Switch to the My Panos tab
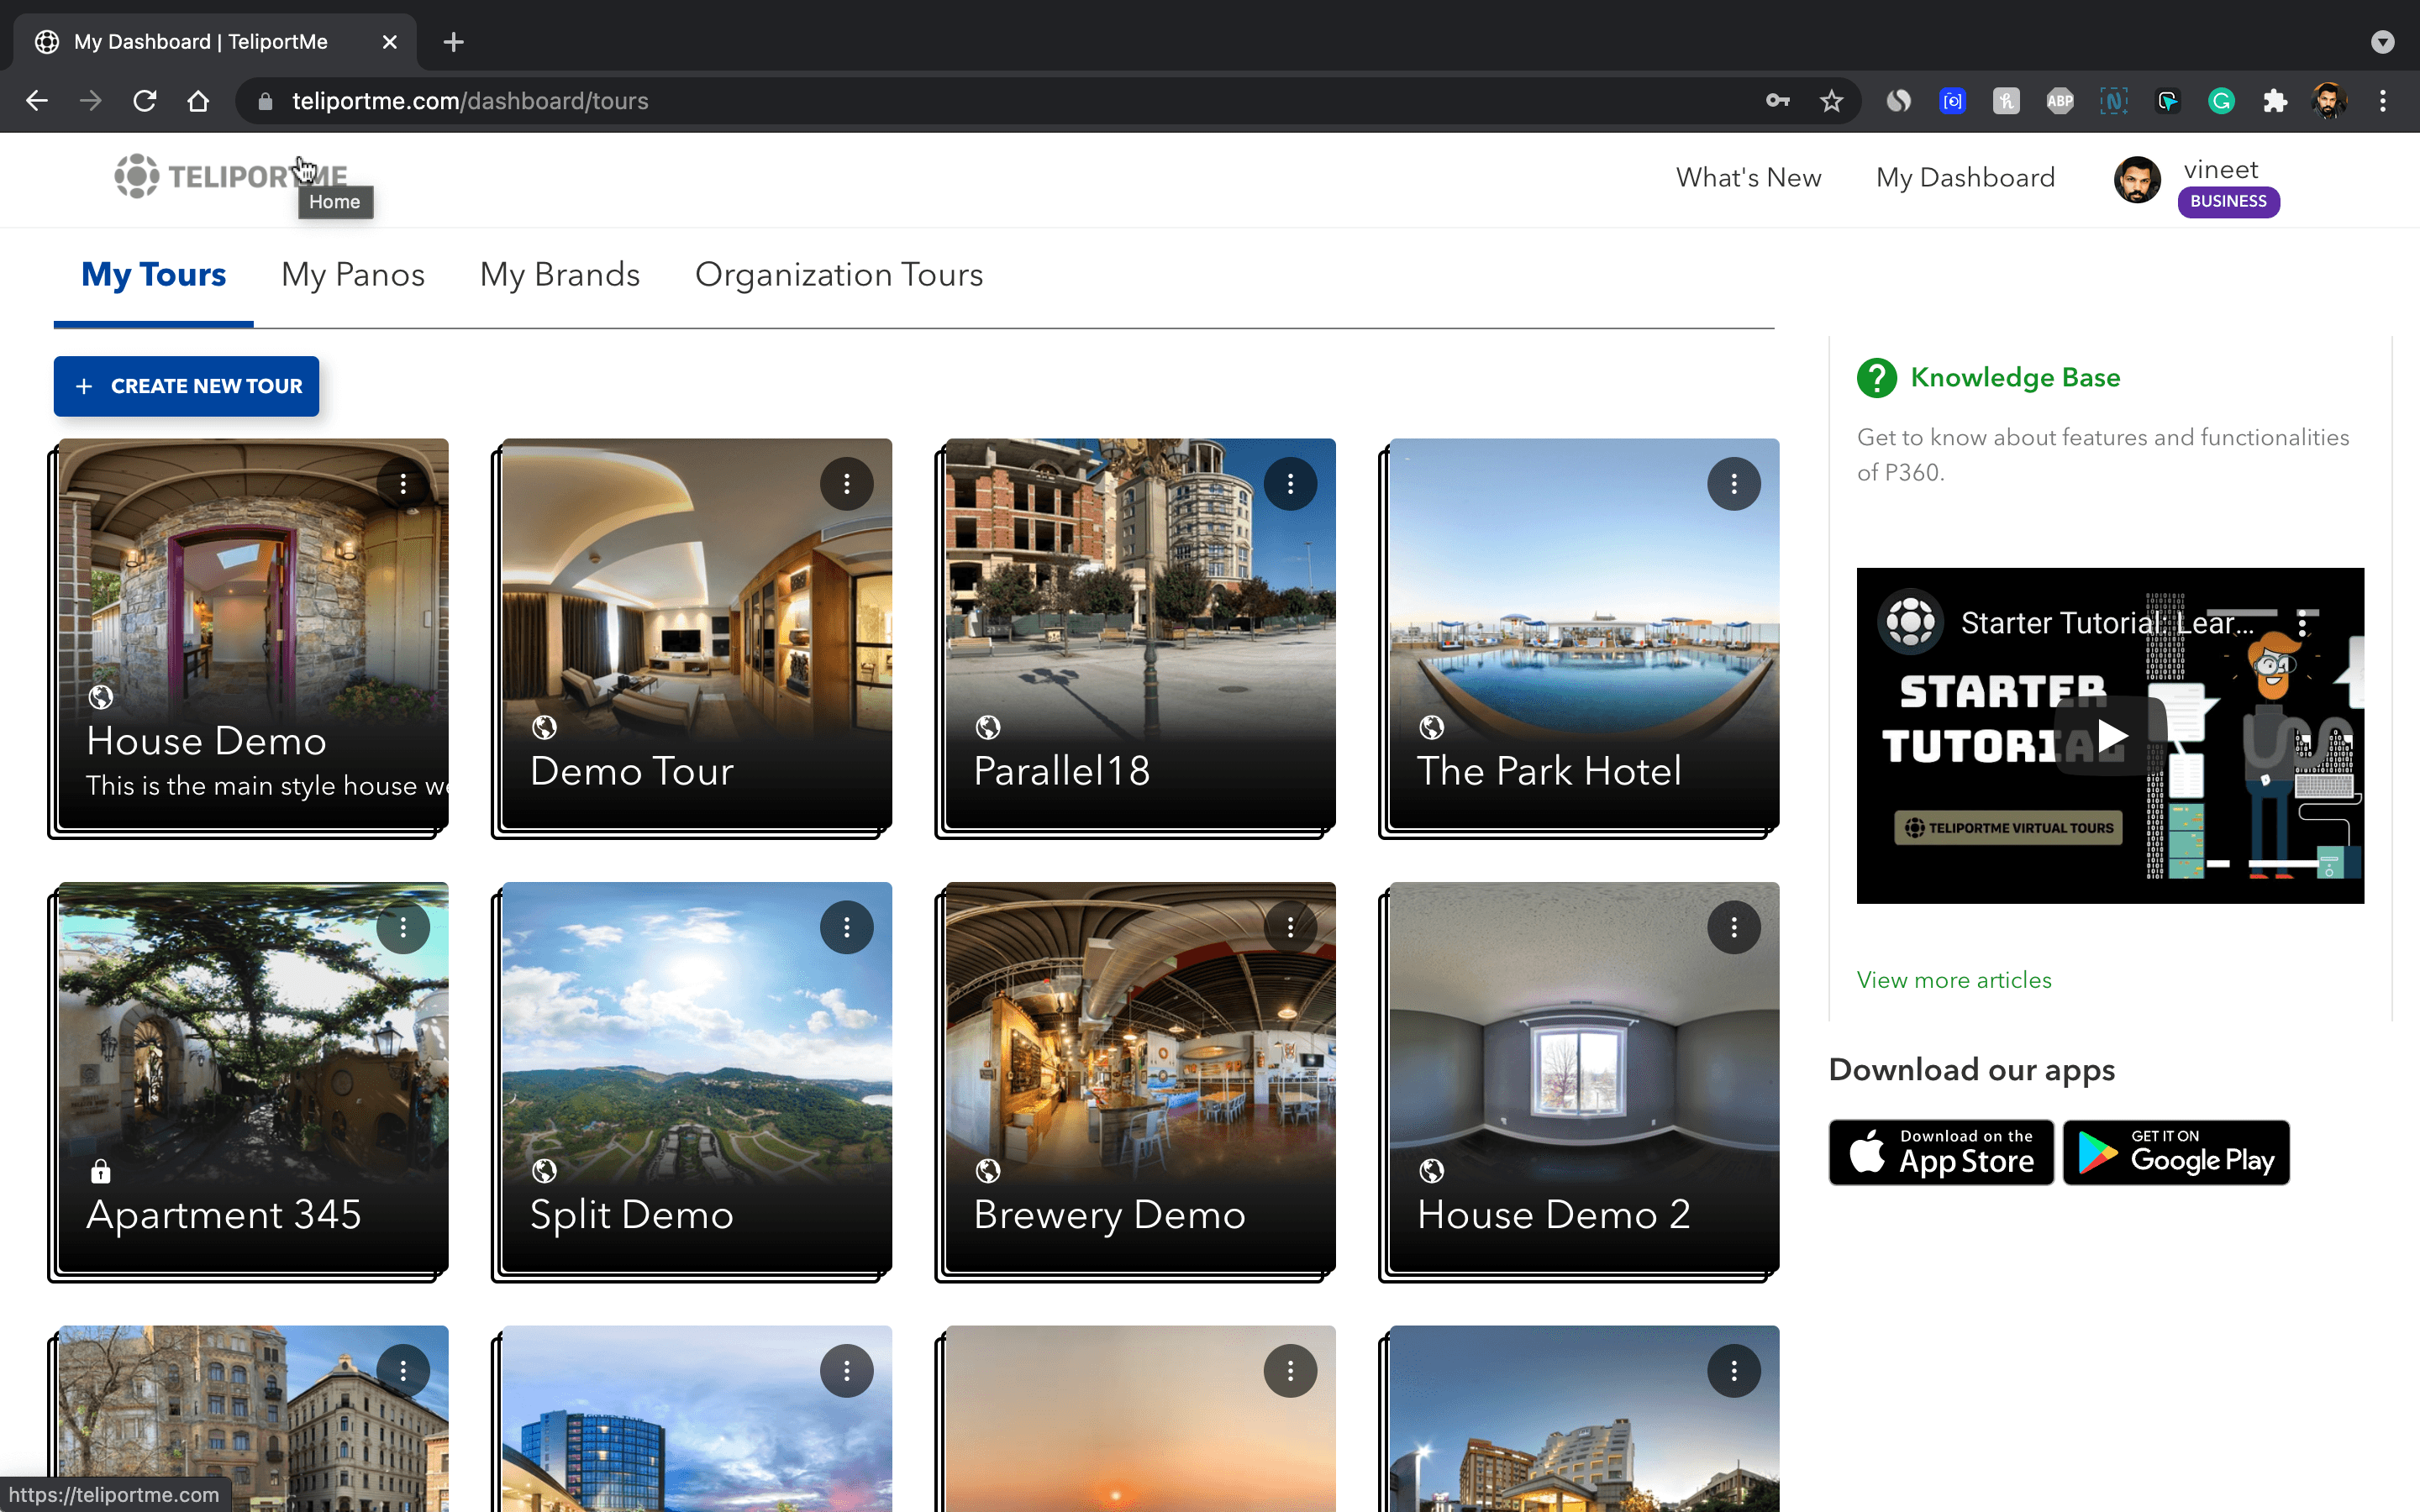Image resolution: width=2420 pixels, height=1512 pixels. [353, 275]
